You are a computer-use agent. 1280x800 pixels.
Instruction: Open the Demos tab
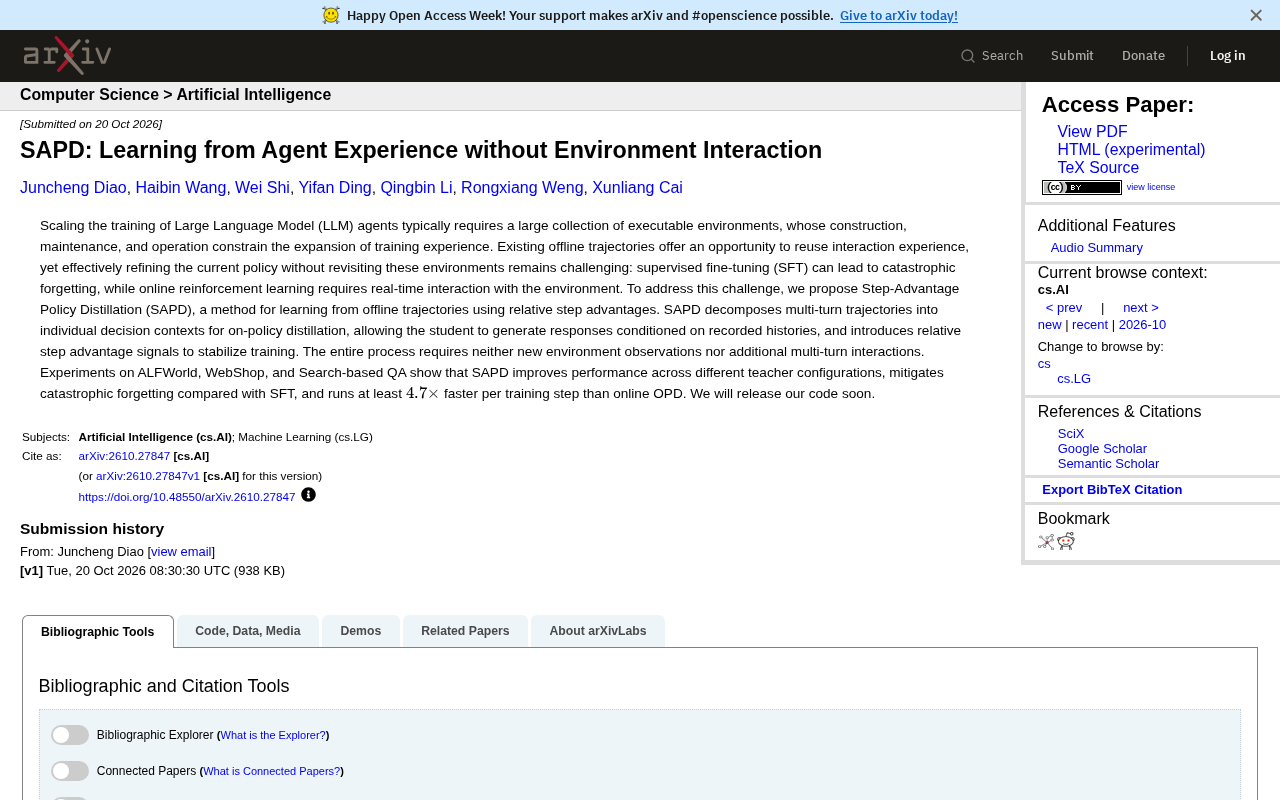coord(361,631)
